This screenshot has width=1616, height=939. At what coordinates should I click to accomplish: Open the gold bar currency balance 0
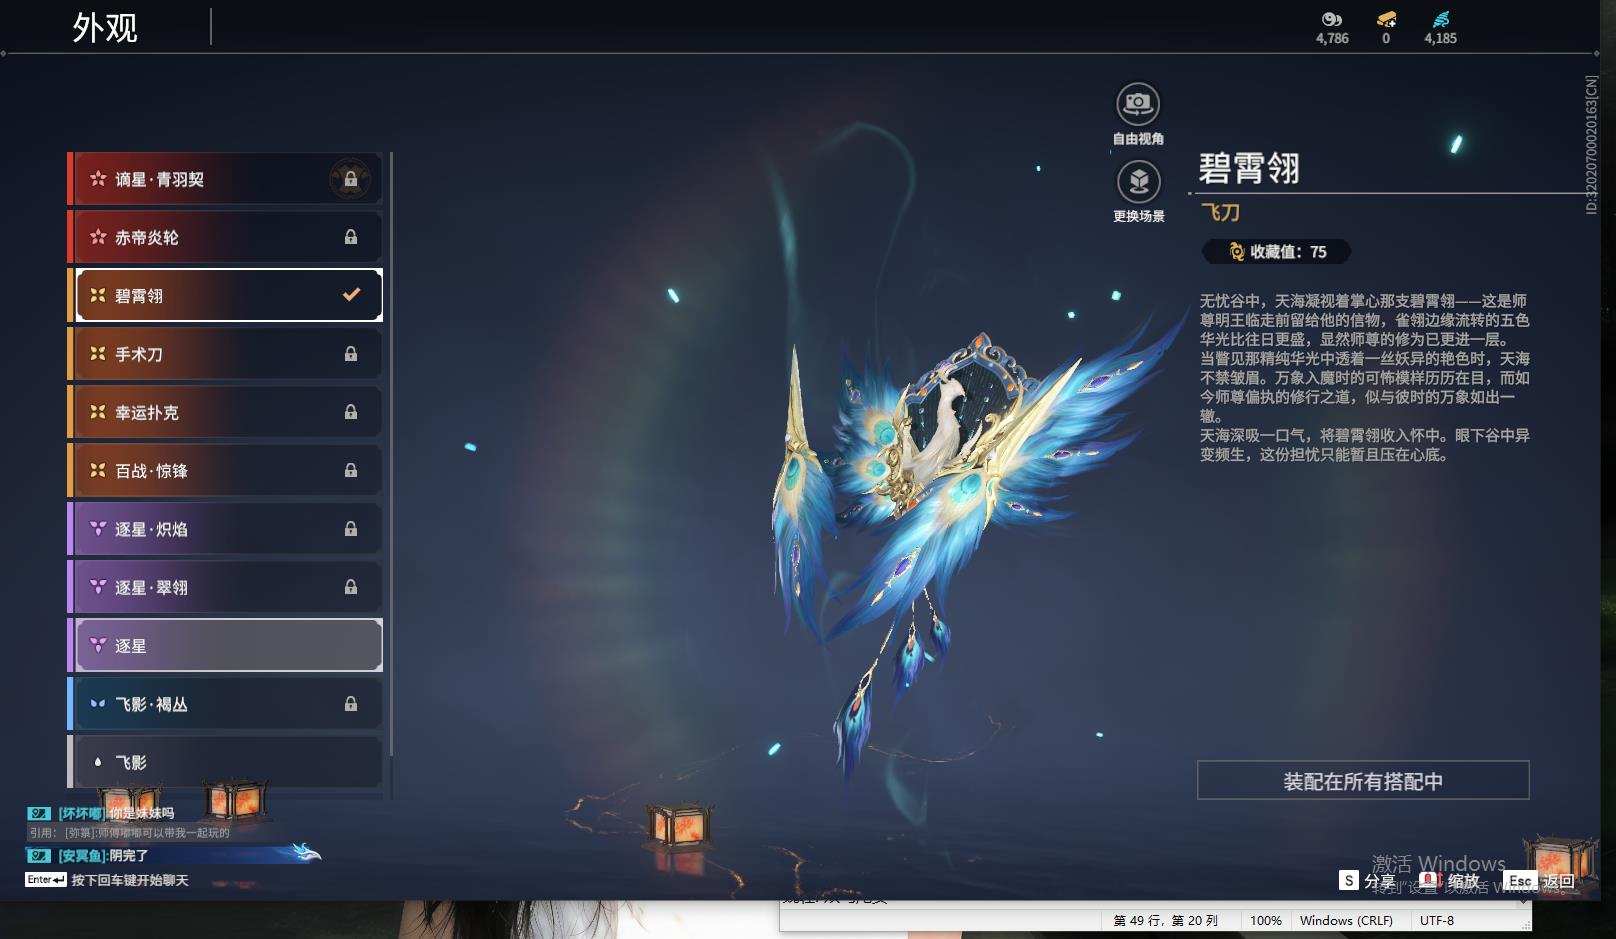pyautogui.click(x=1386, y=28)
